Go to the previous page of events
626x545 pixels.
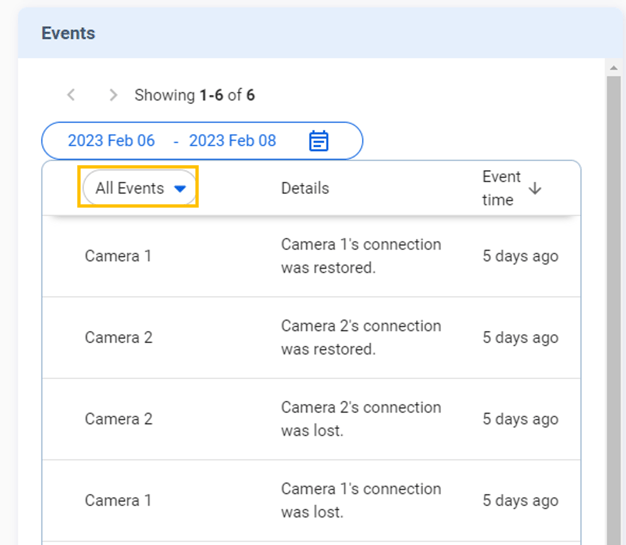71,95
